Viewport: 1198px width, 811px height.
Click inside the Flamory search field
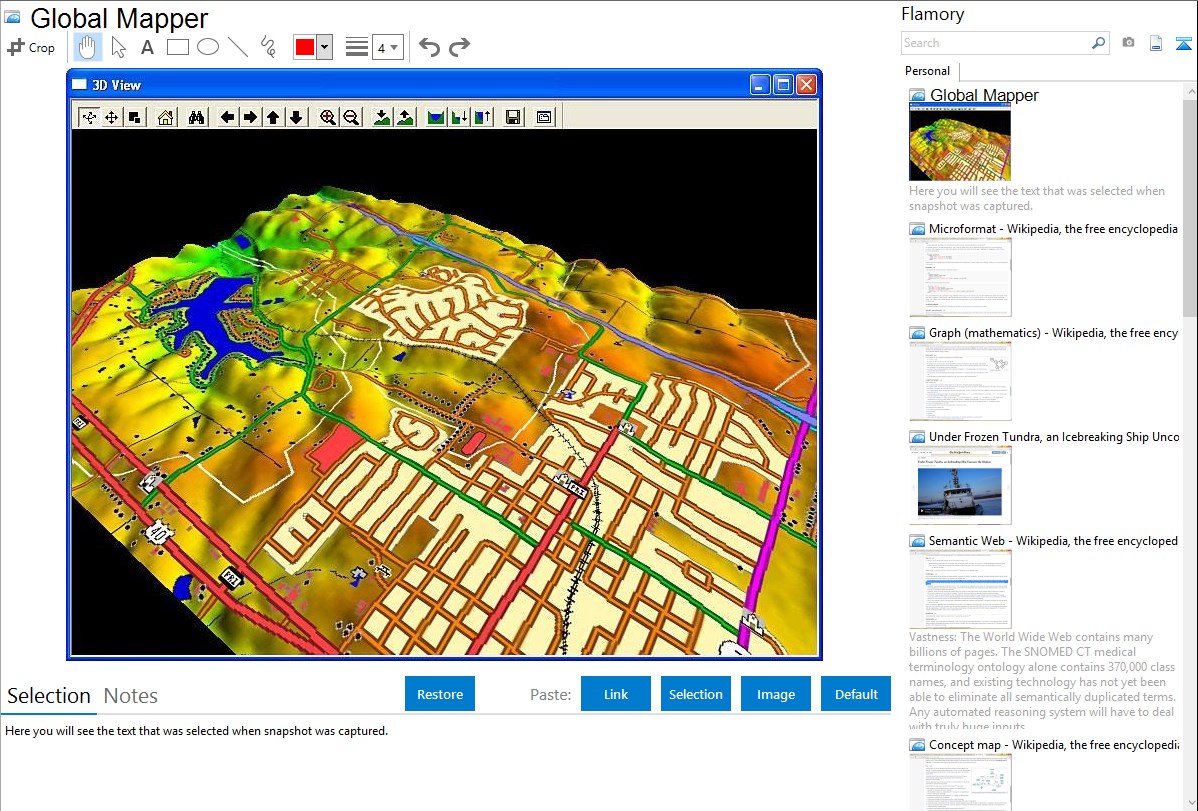(x=996, y=43)
